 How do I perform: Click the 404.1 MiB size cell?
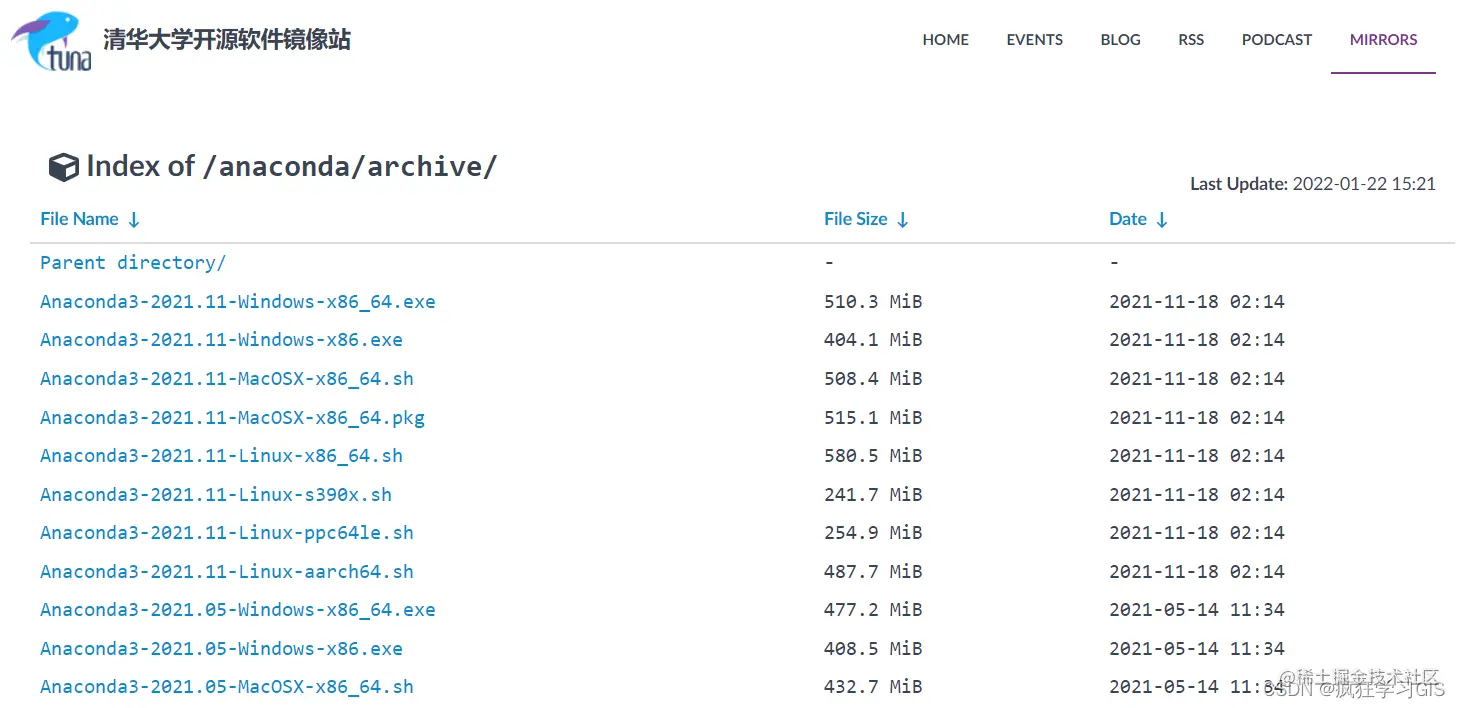[x=873, y=340]
